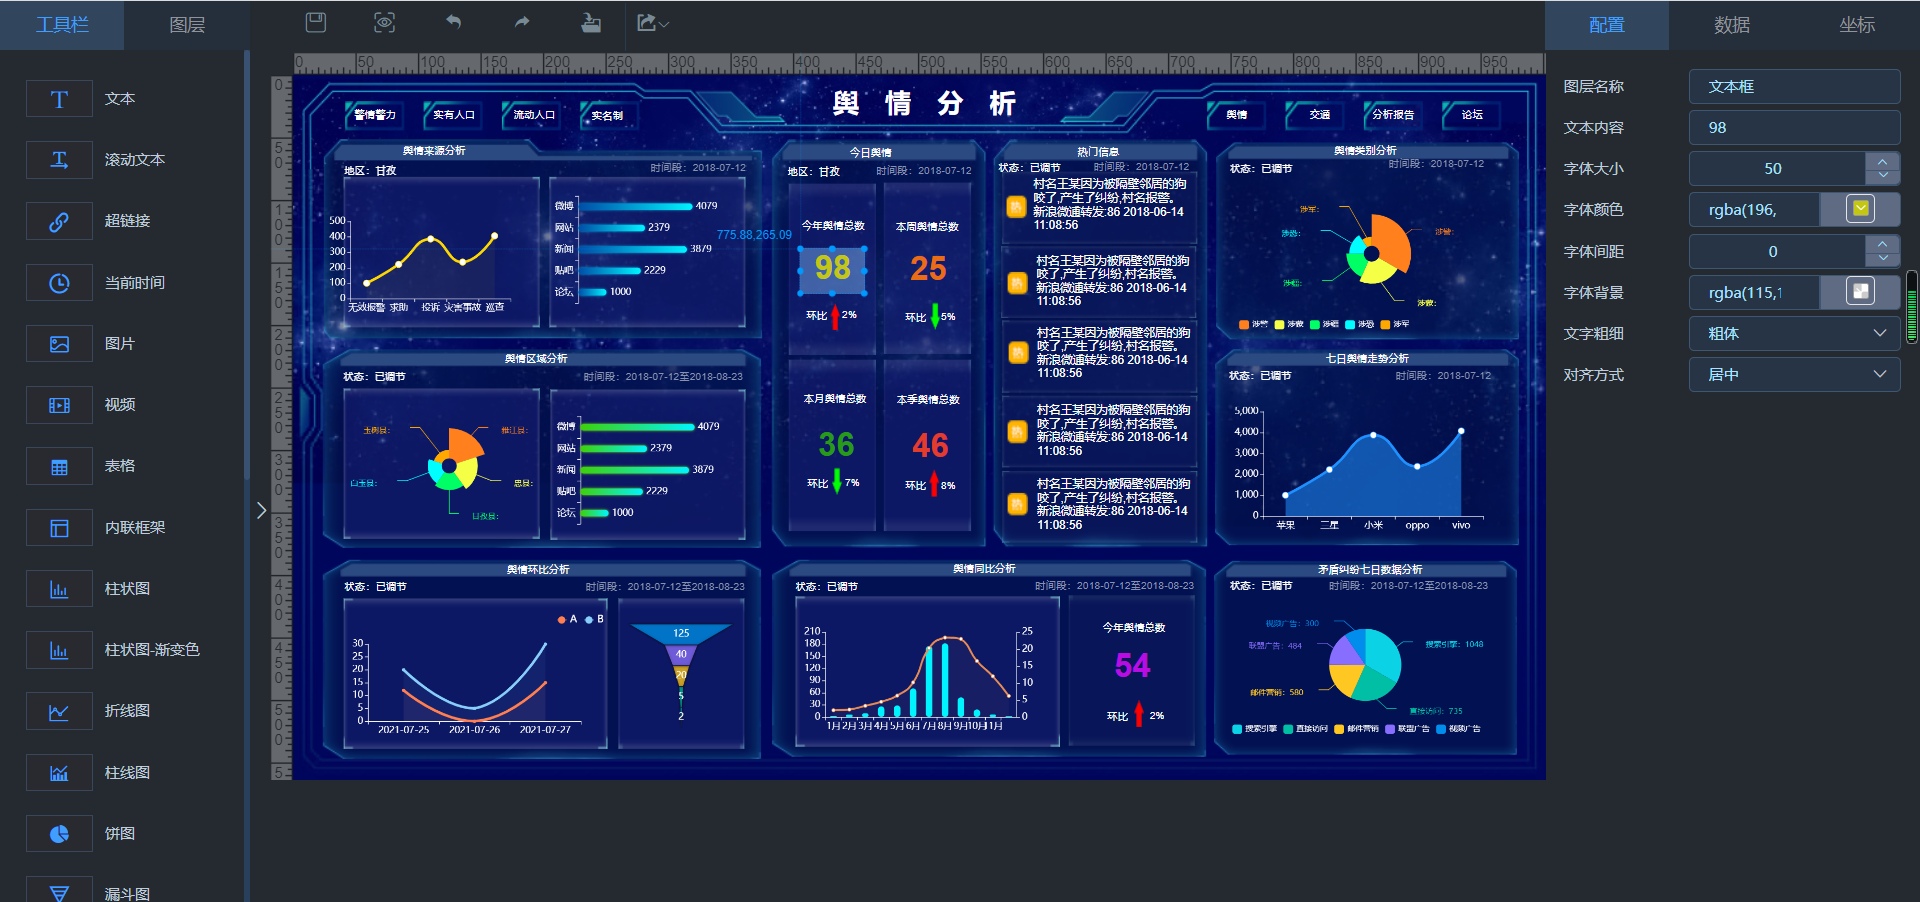Open the 对齐方式 alignment dropdown
The height and width of the screenshot is (902, 1920).
click(1794, 375)
